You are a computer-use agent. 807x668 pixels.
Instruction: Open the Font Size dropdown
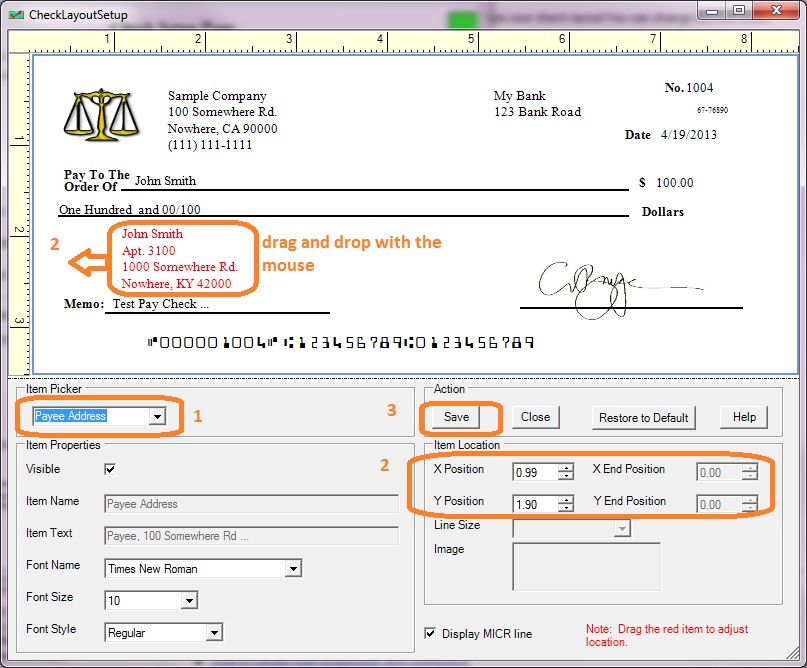(188, 601)
